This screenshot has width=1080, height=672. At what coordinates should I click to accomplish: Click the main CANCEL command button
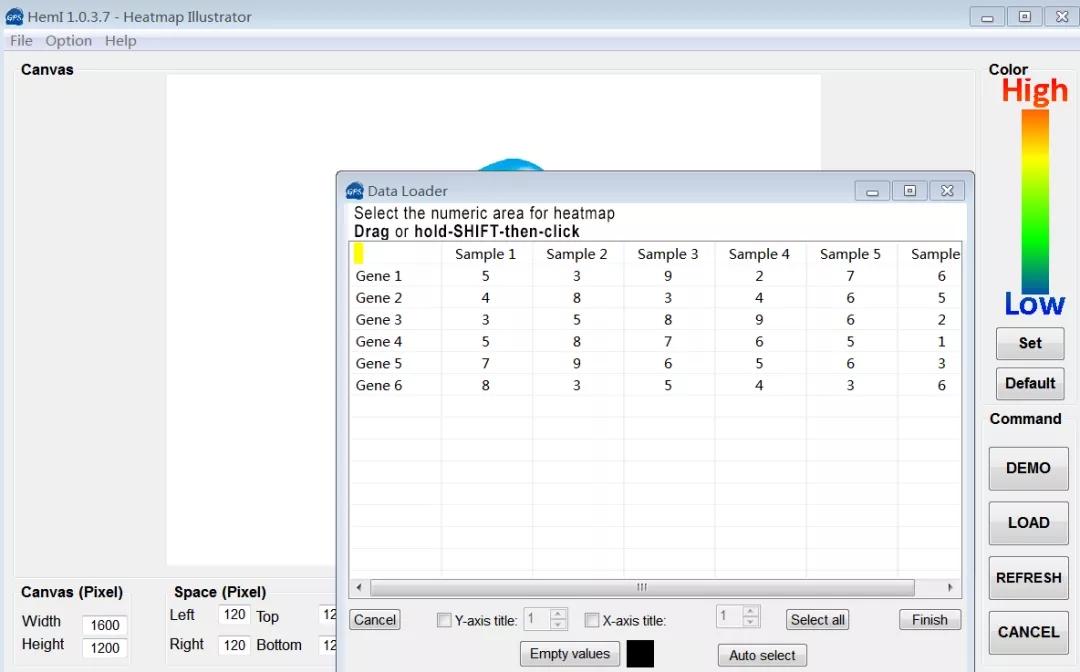[x=1028, y=632]
